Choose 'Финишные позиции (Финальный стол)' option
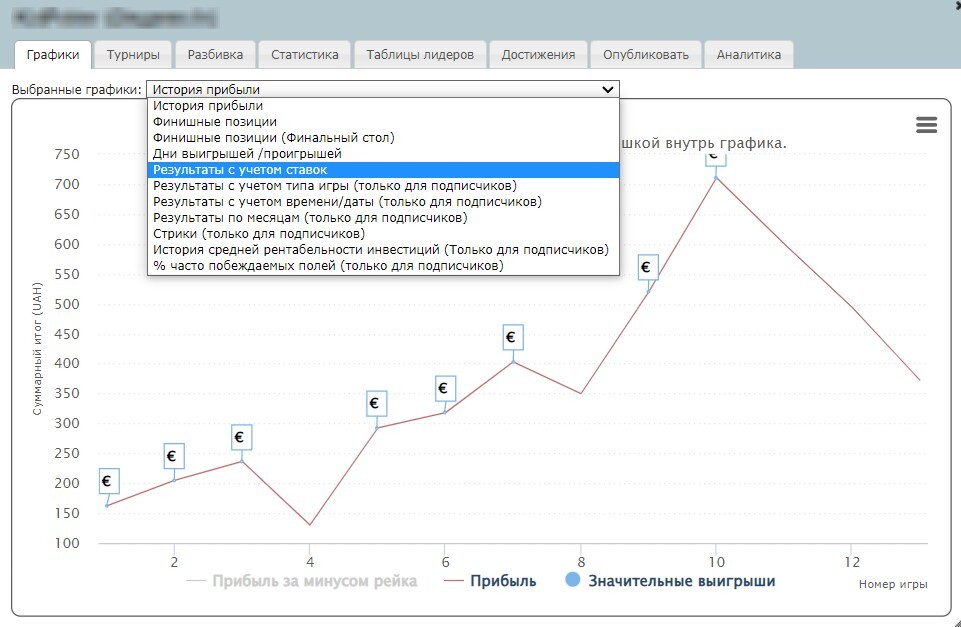 pyautogui.click(x=273, y=138)
